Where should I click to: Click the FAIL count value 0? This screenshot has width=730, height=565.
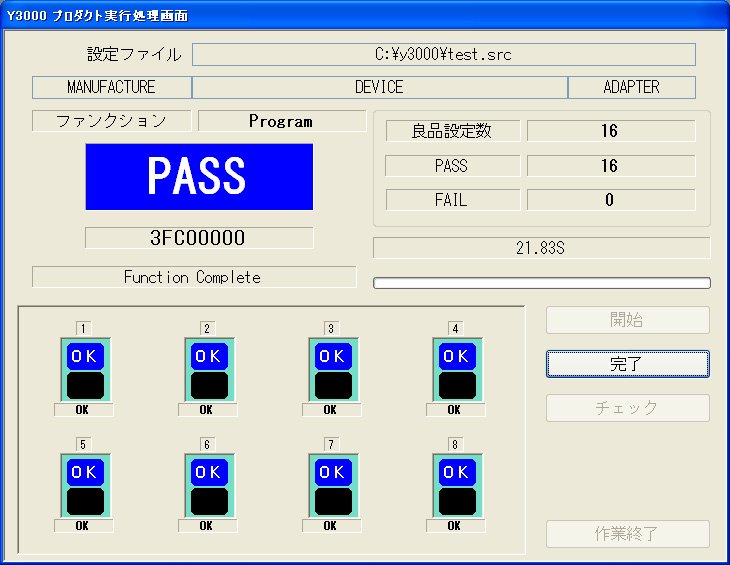[611, 200]
